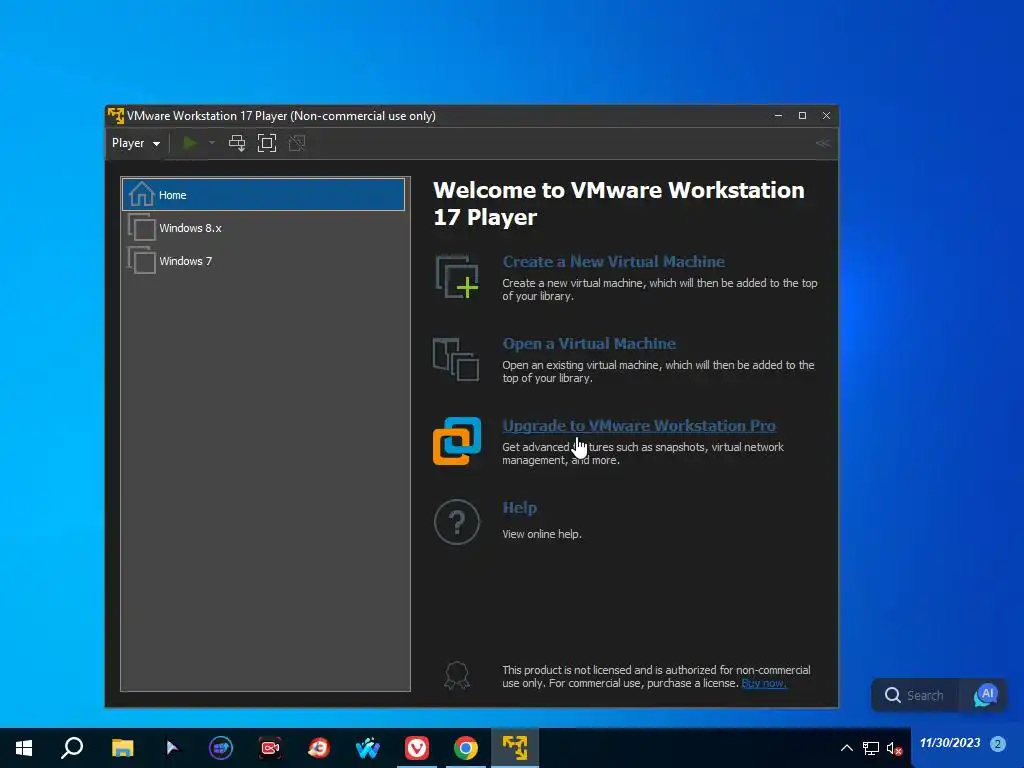This screenshot has height=768, width=1024.
Task: Click the green Power On play button
Action: pos(189,143)
